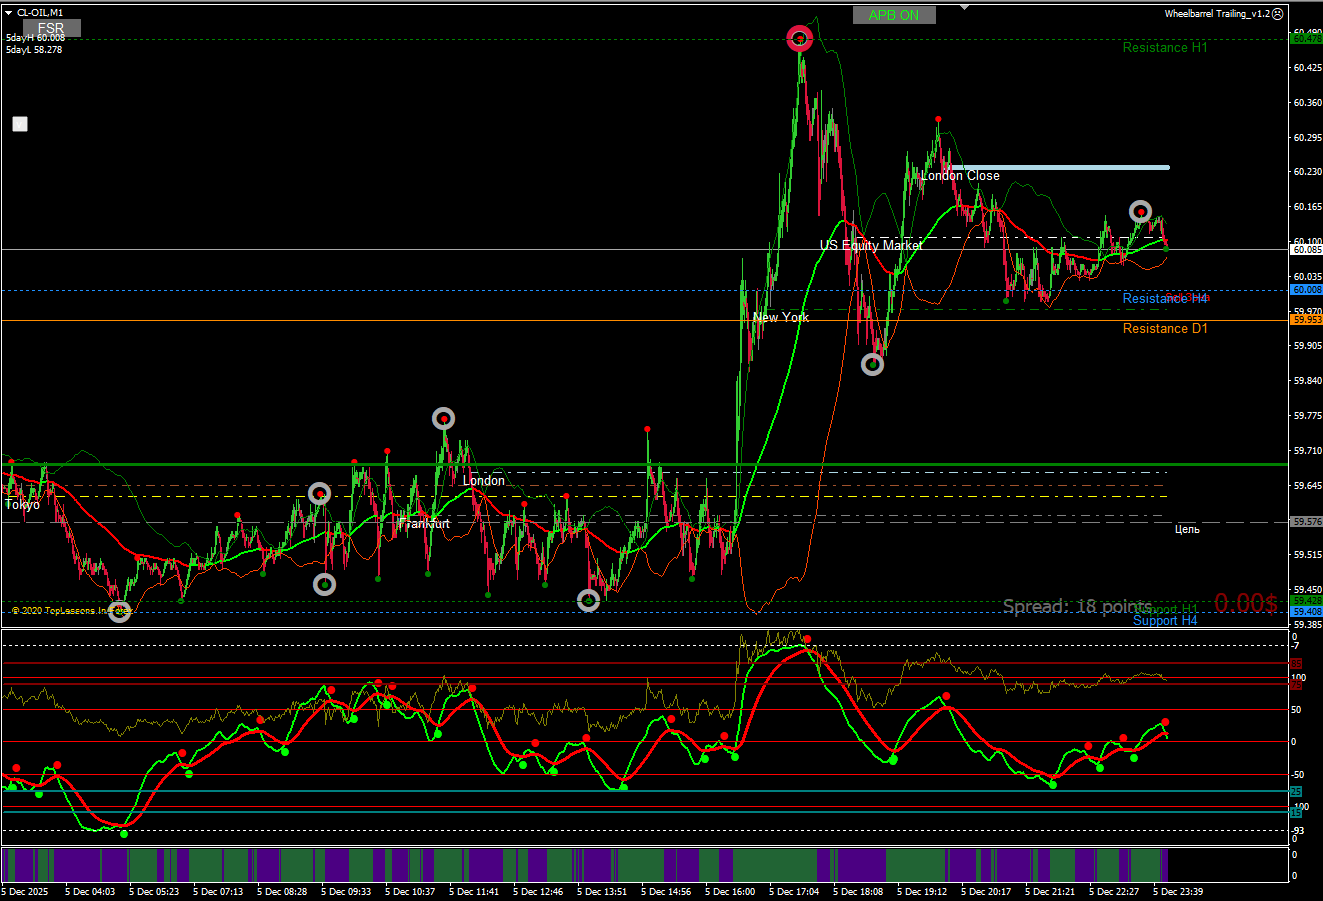1323x901 pixels.
Task: Click the Resistance H4 label
Action: click(1165, 299)
